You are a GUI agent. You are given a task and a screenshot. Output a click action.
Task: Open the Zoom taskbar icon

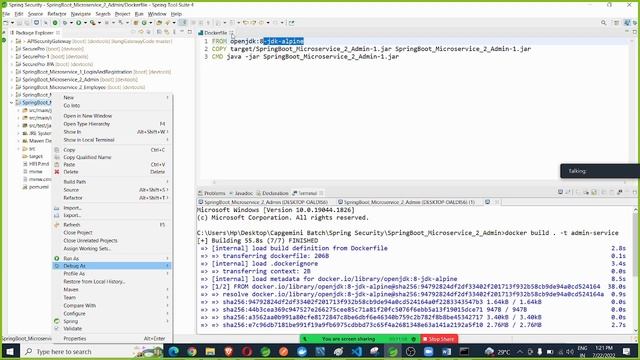point(428,351)
